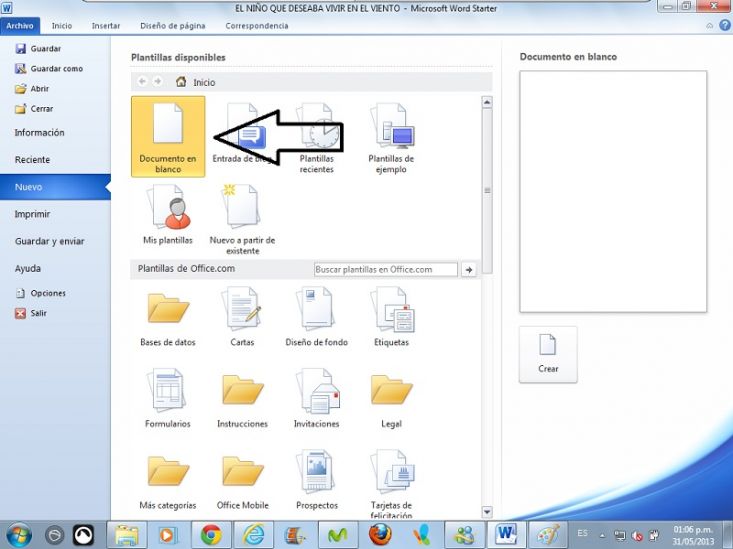733x549 pixels.
Task: Open the Etiquetas templates
Action: 391,317
